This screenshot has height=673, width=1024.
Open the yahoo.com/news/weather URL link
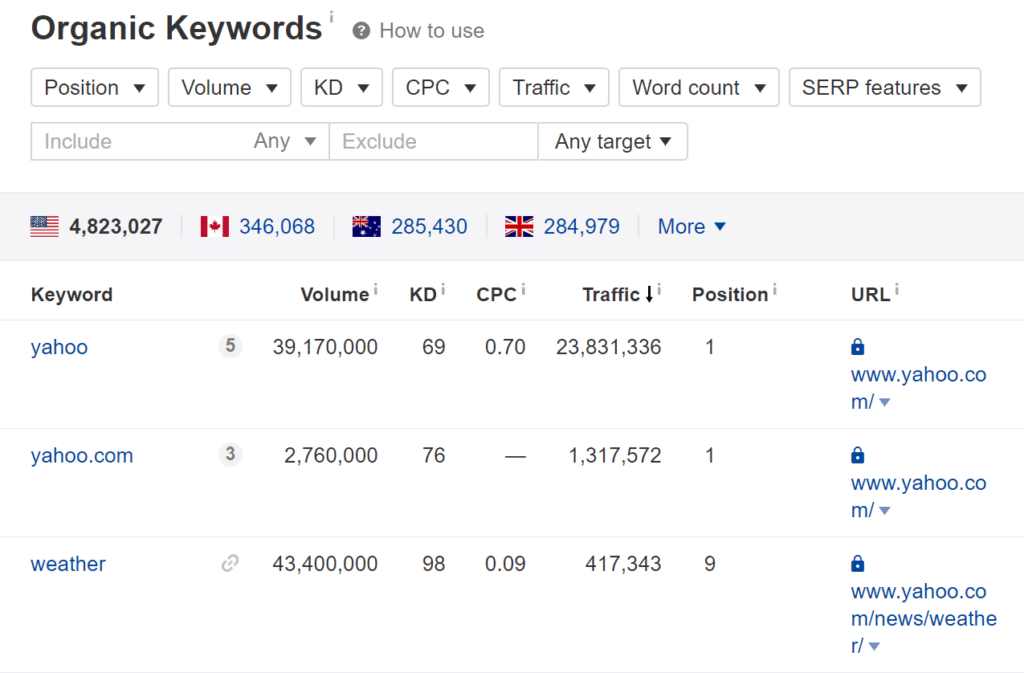tap(923, 618)
